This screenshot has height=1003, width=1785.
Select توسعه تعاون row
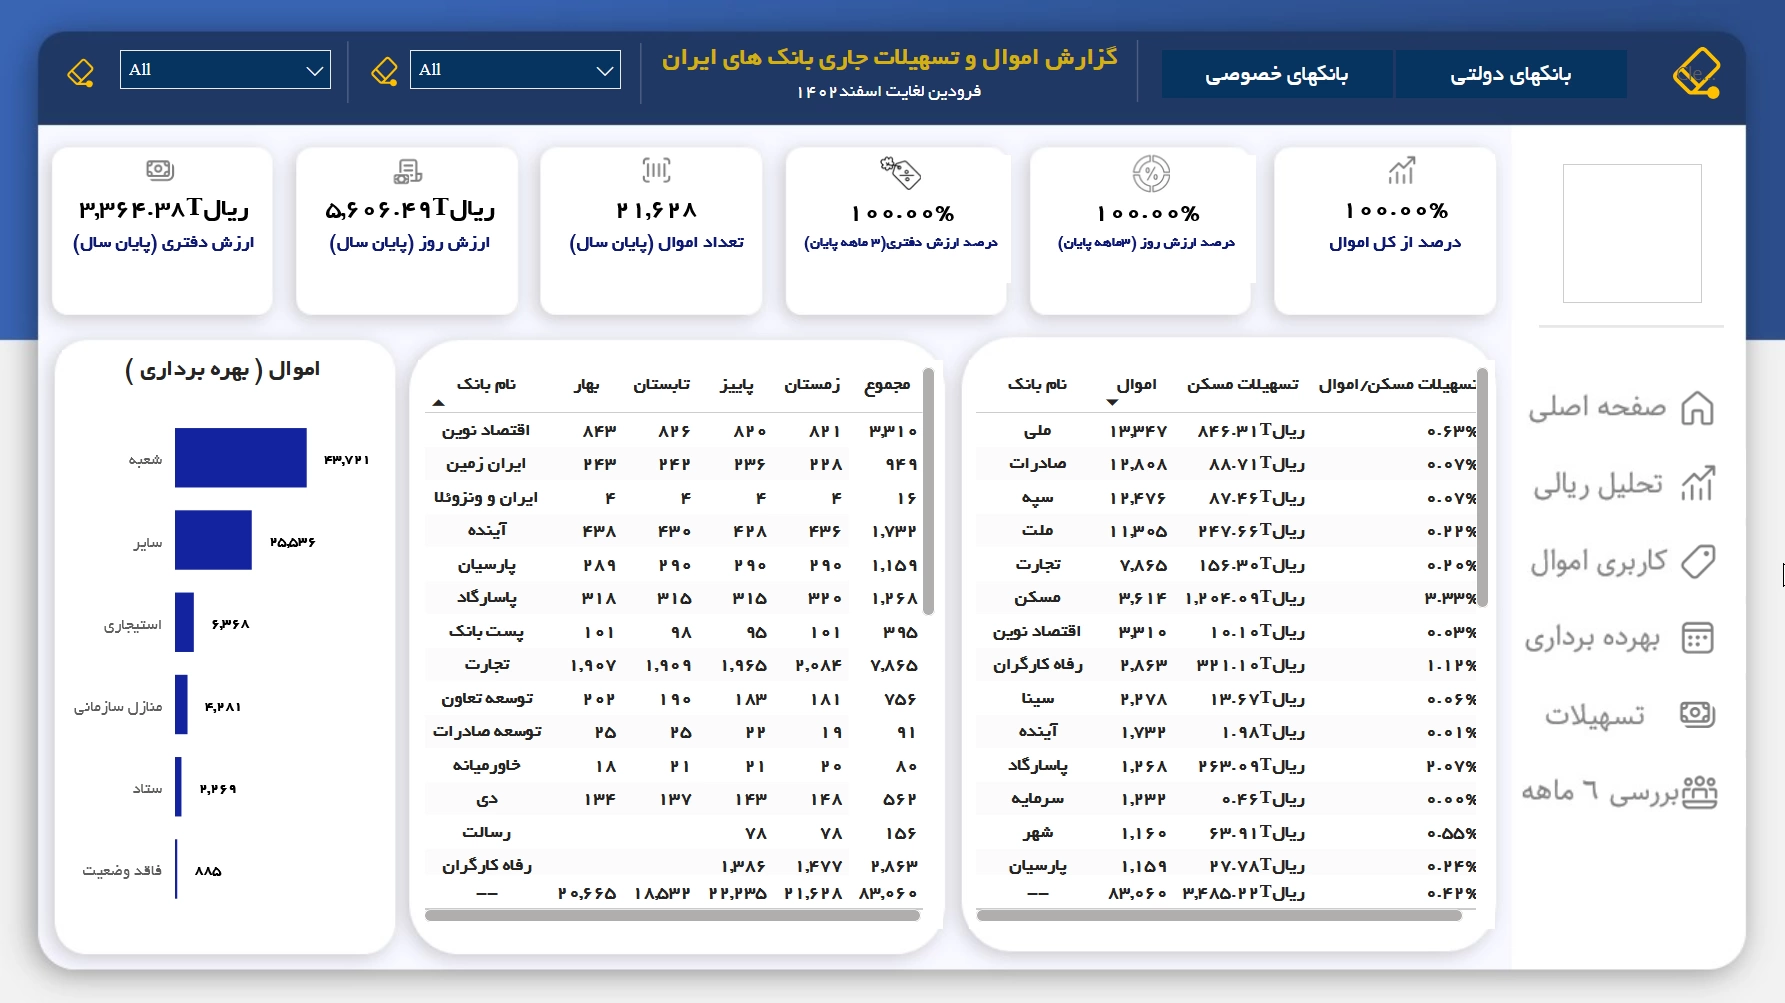tap(673, 699)
